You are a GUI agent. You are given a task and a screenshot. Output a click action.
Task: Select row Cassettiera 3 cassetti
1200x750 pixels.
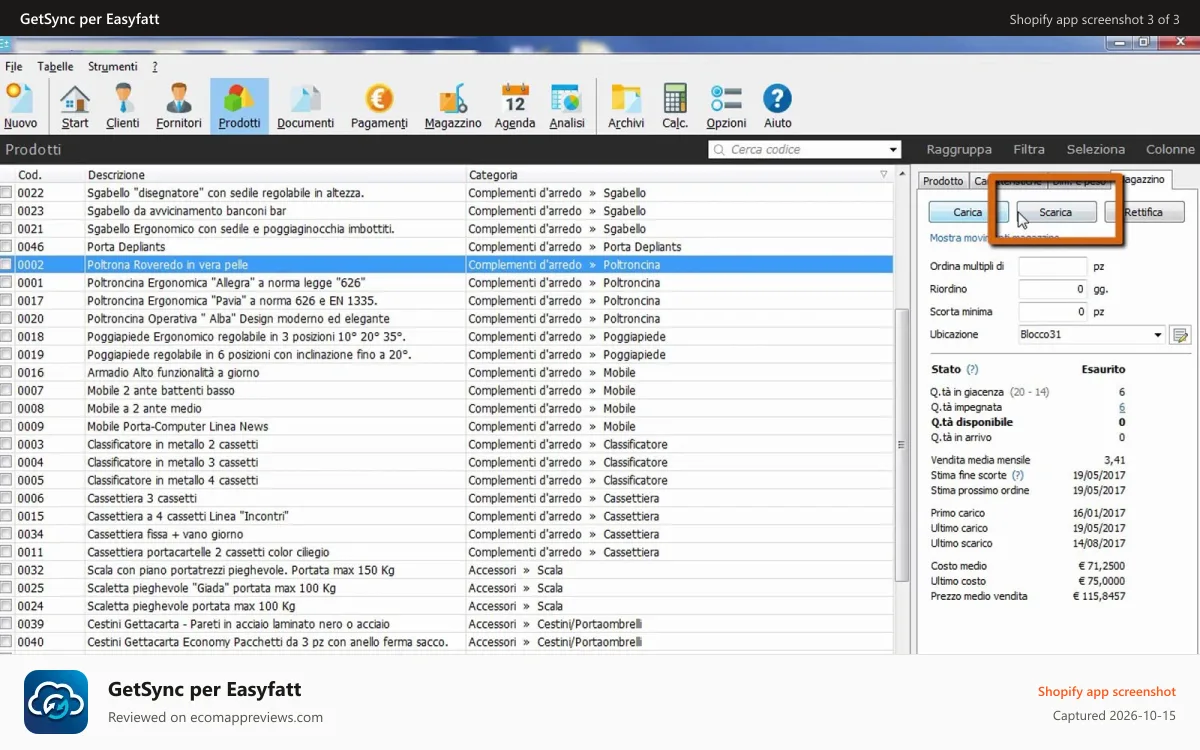447,499
